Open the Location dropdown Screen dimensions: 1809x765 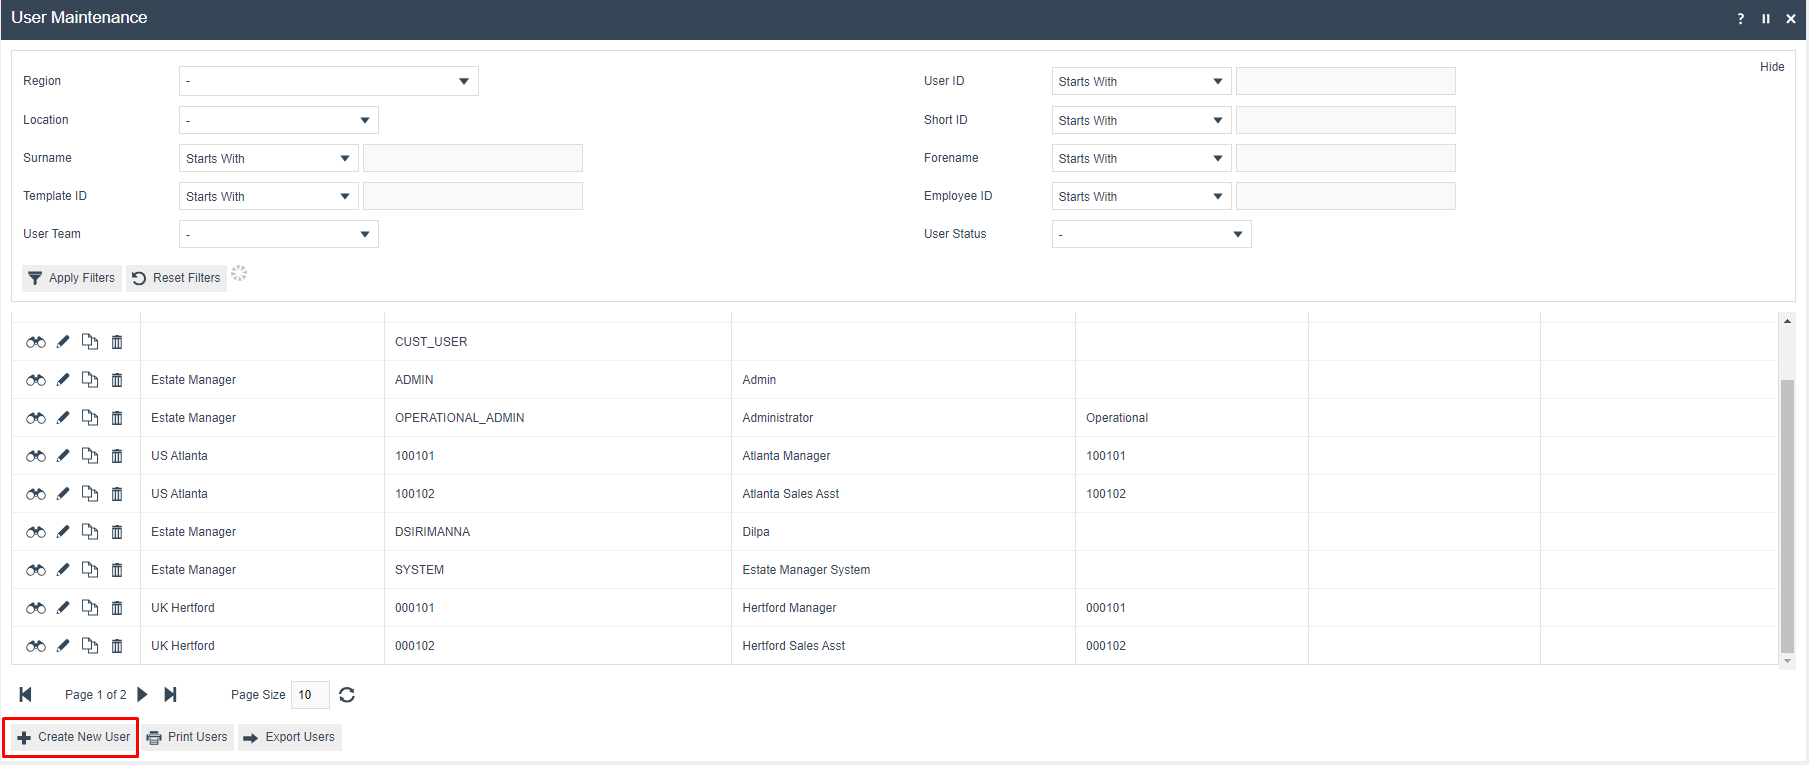coord(279,120)
